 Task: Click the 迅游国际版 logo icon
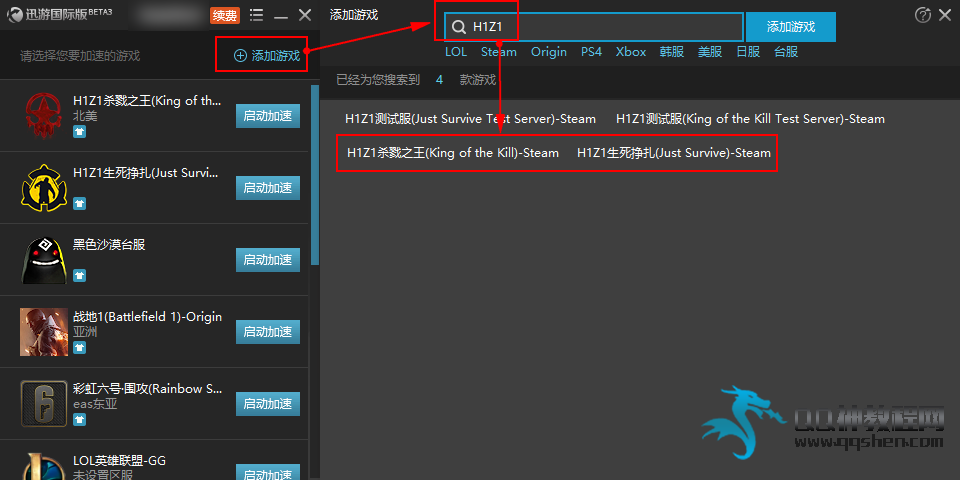(x=15, y=15)
